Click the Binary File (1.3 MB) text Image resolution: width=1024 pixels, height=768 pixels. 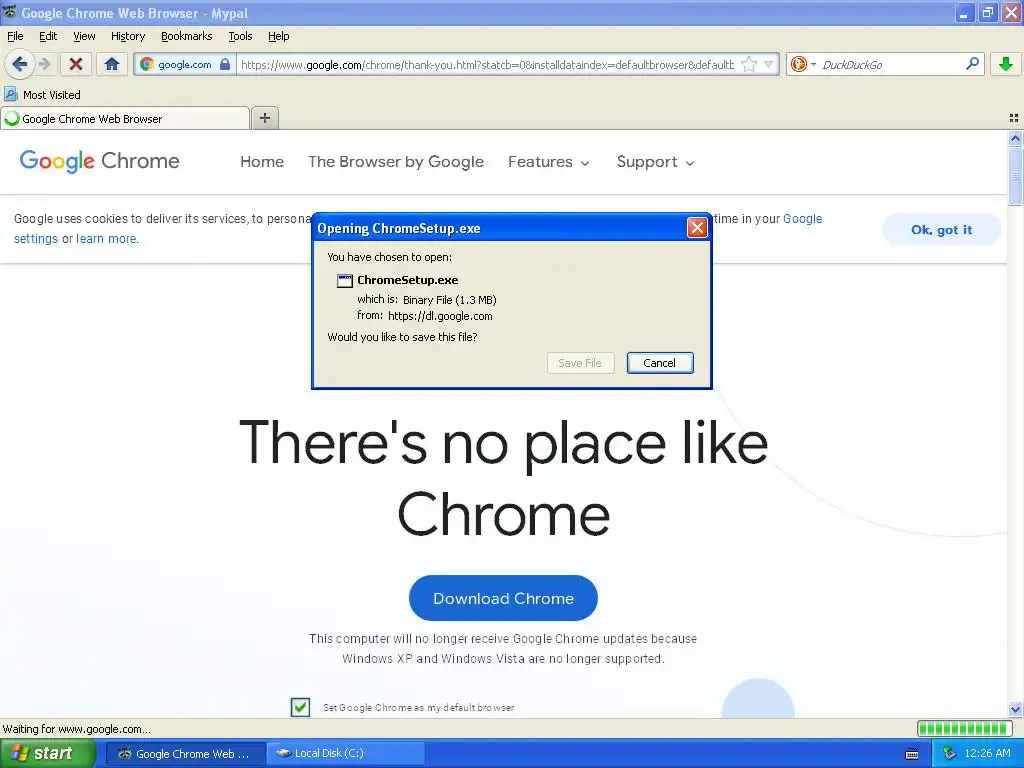[449, 300]
